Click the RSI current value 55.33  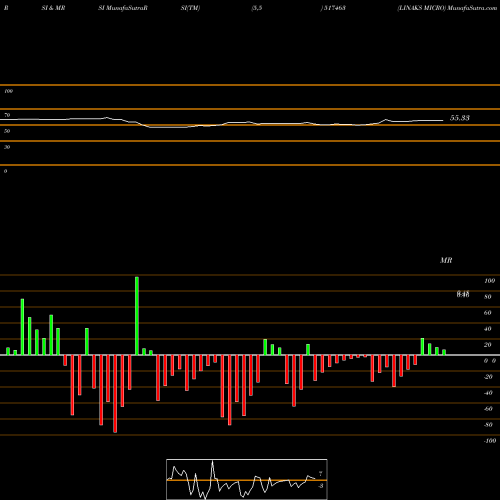click(x=460, y=118)
